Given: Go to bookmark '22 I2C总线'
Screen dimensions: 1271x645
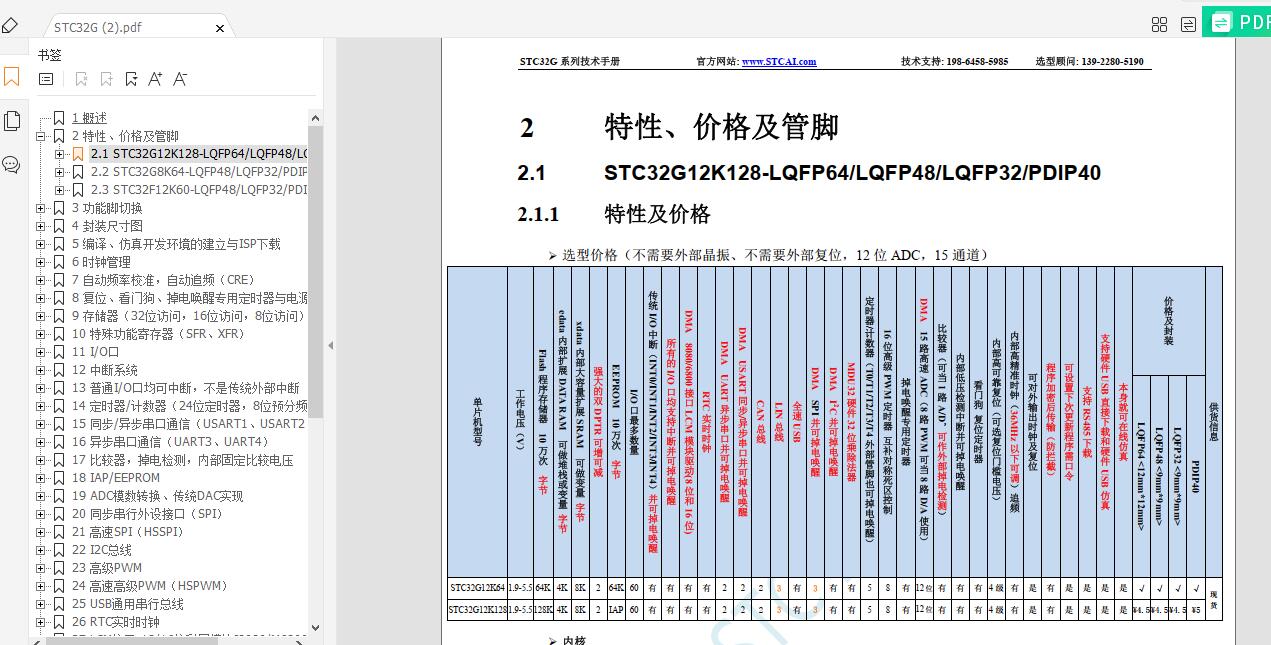Looking at the screenshot, I should point(102,550).
